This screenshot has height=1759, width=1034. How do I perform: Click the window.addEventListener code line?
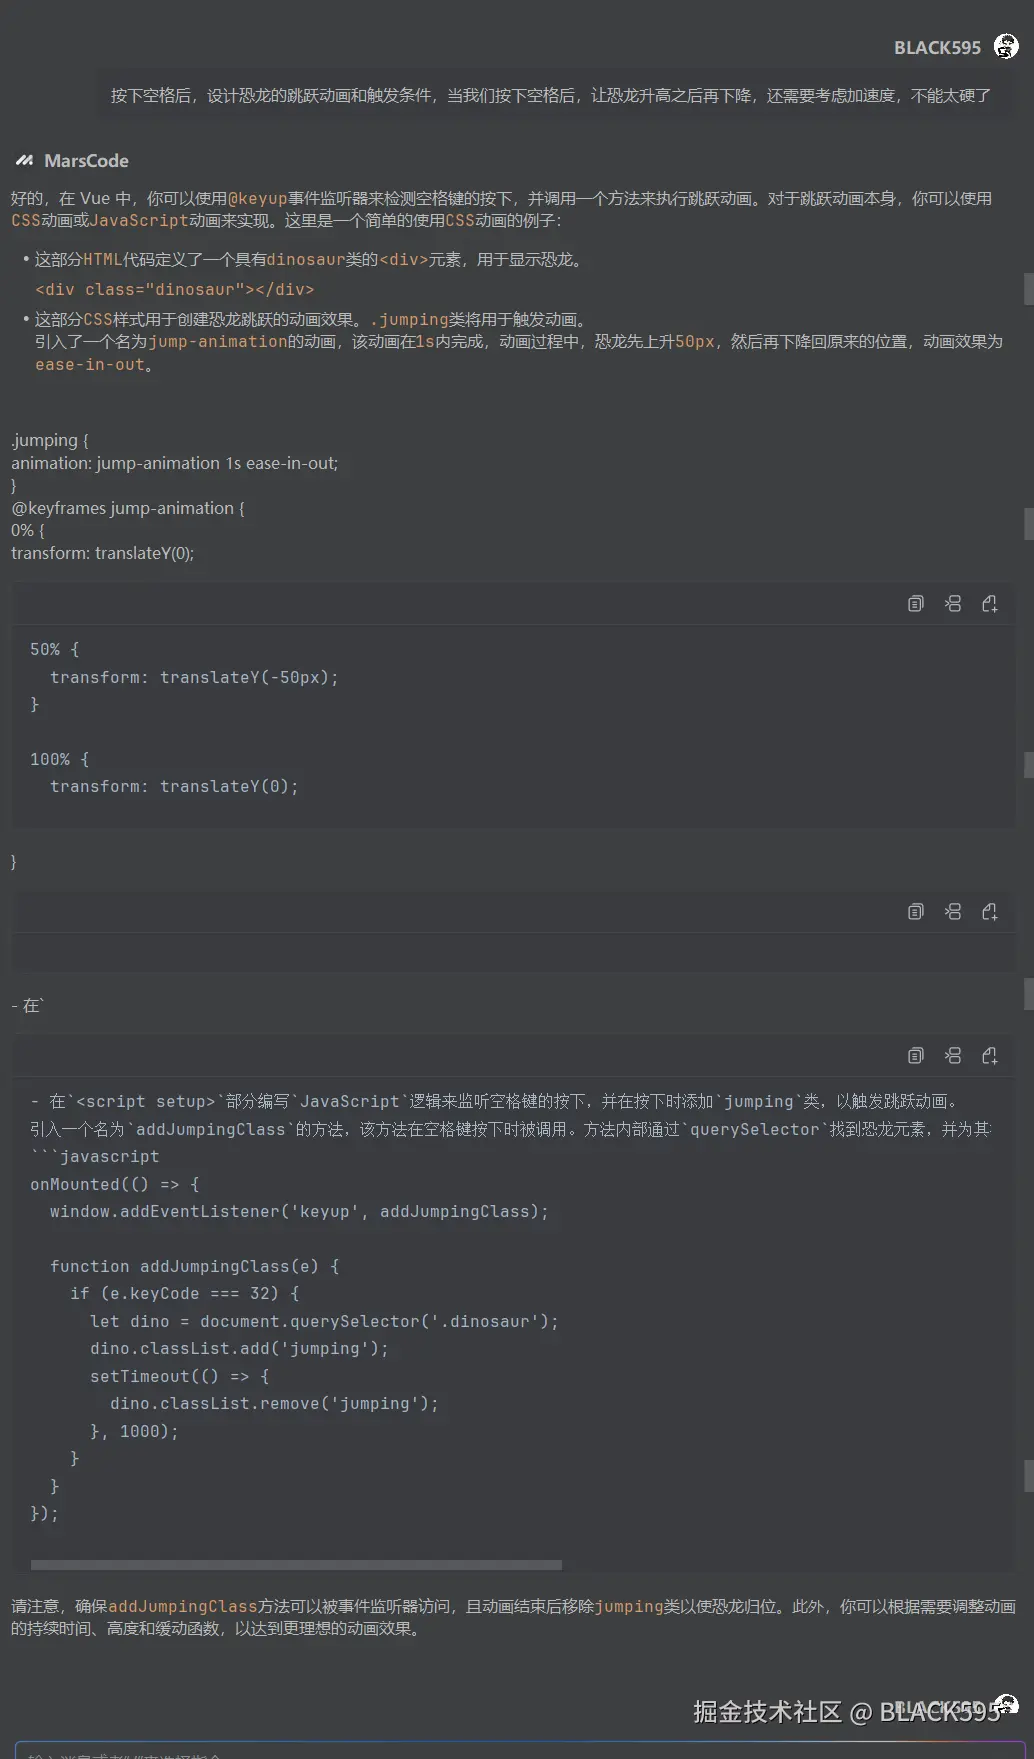coord(299,1212)
